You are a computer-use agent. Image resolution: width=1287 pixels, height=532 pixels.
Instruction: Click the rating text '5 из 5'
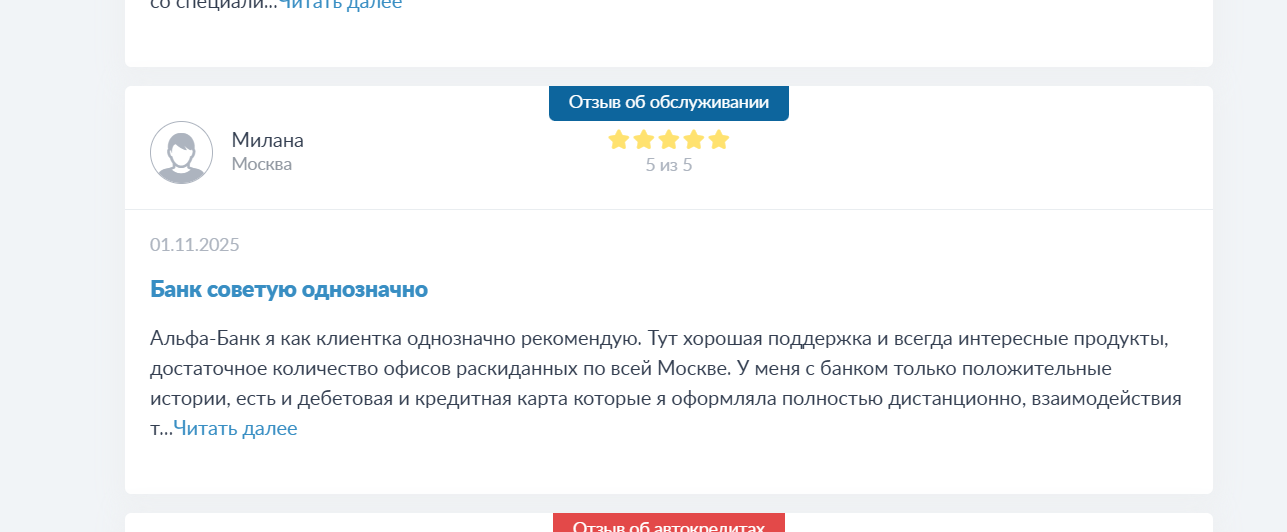coord(669,165)
